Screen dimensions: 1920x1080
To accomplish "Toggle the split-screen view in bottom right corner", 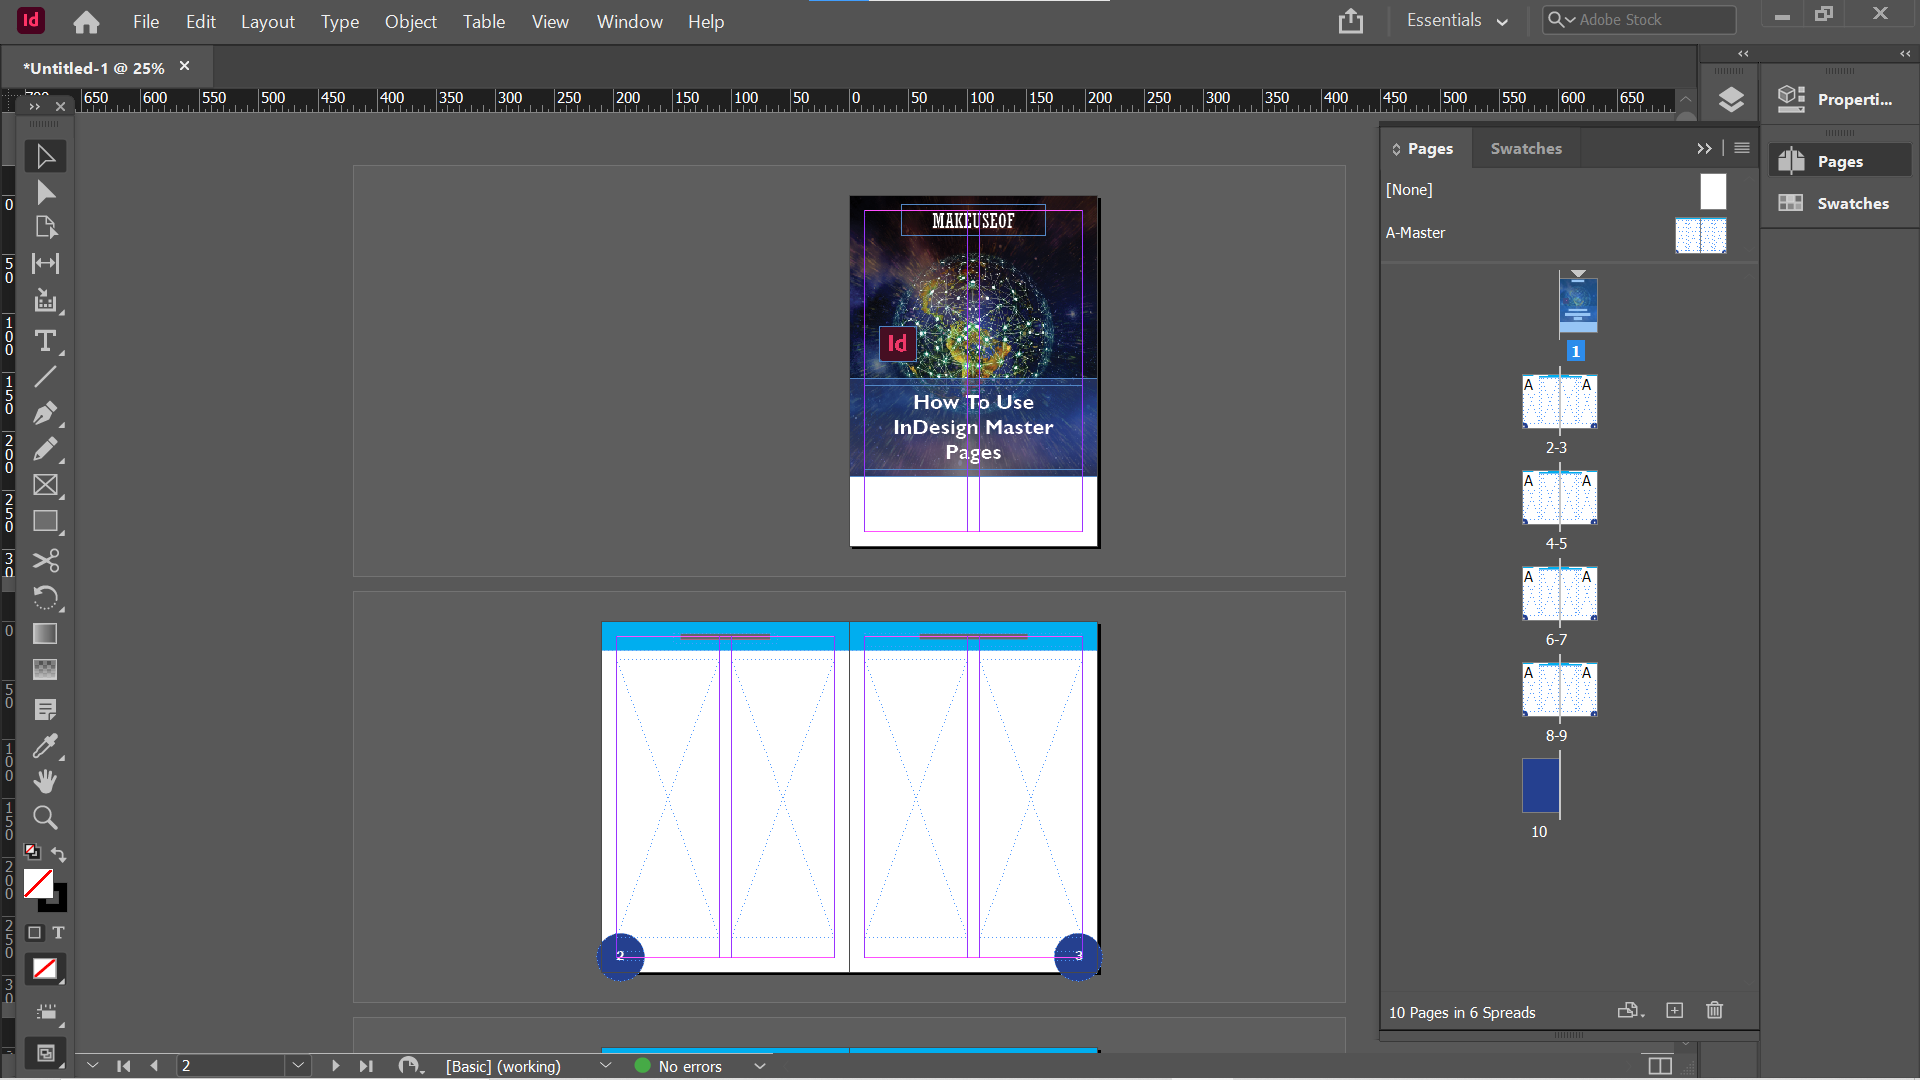I will coord(1659,1066).
